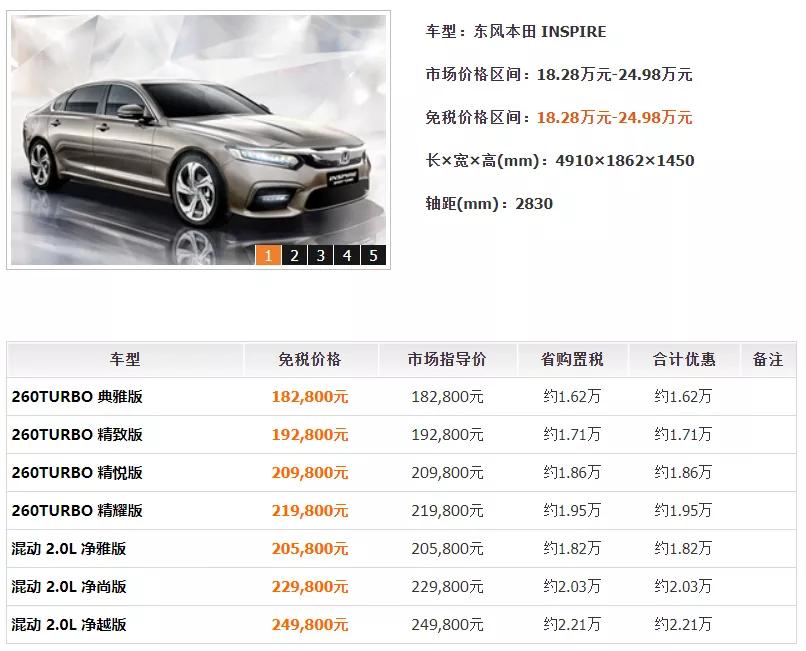806x651 pixels.
Task: Click the 省购置税 column header
Action: [x=572, y=359]
